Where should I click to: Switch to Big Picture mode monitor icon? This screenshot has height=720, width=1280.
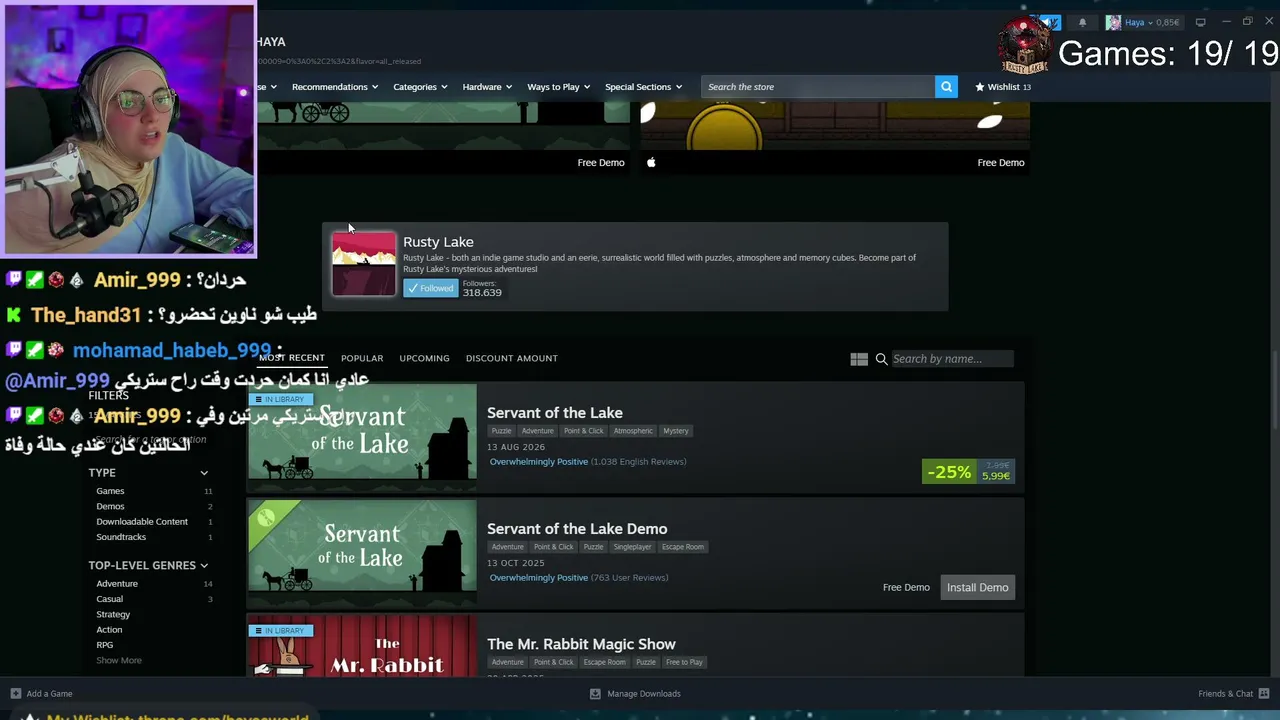pos(1200,22)
